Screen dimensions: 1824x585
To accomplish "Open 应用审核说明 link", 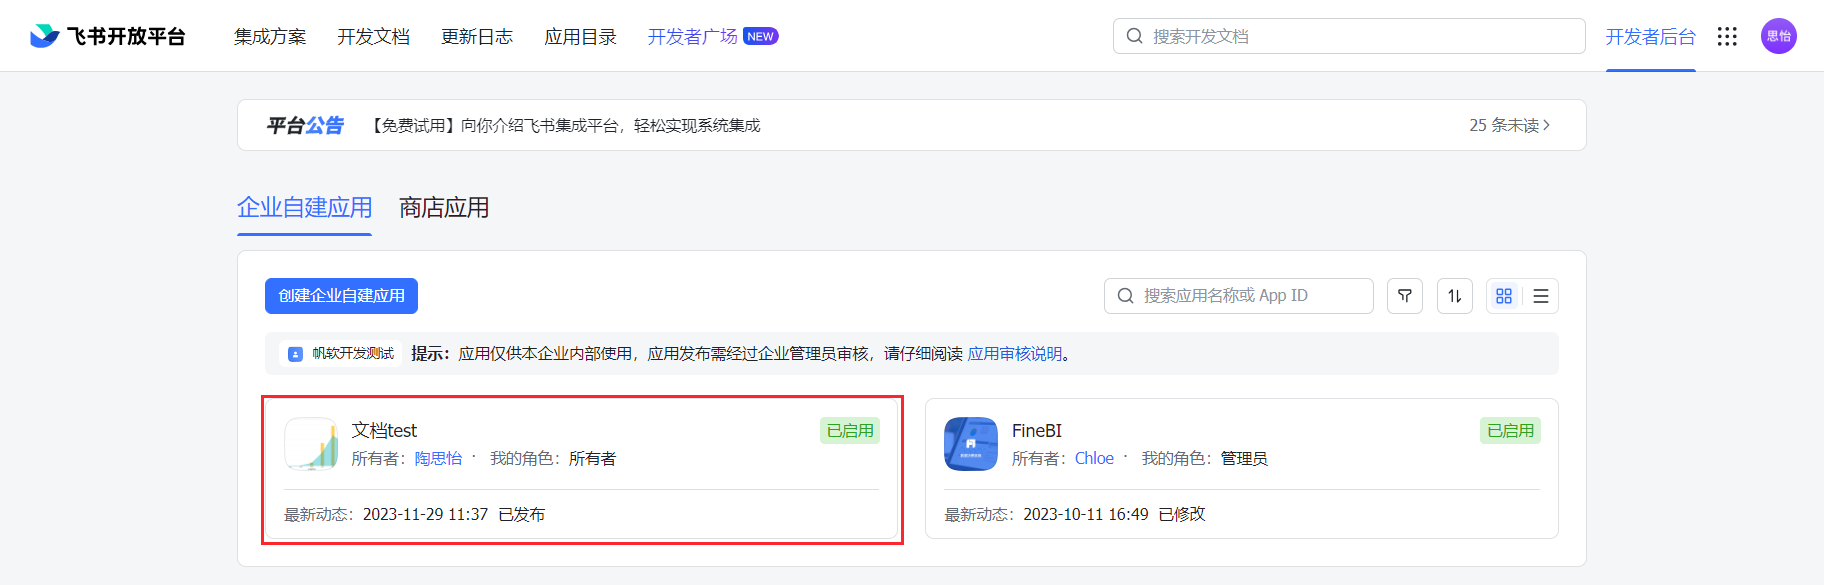I will (1014, 354).
